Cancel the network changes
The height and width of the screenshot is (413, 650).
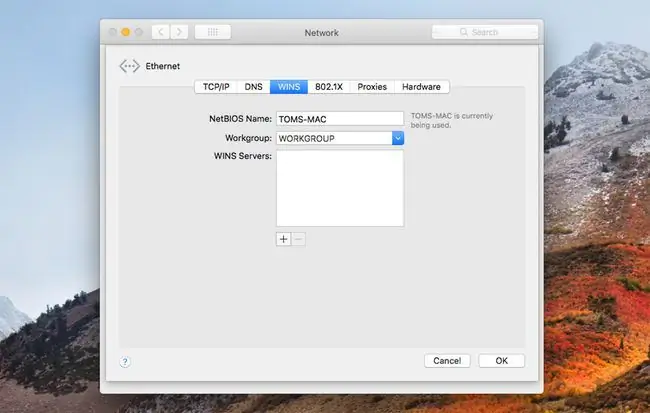447,361
